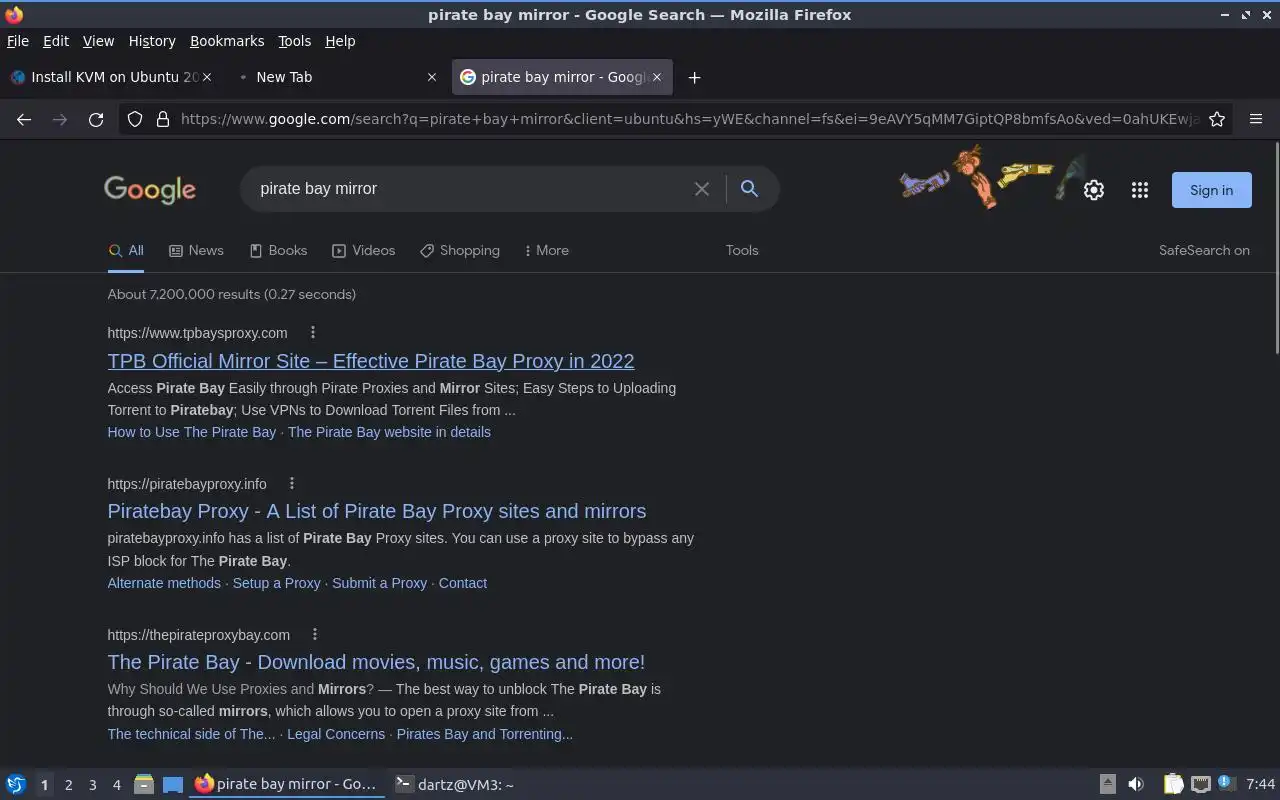Select the Shopping search filter
The image size is (1280, 800).
click(460, 251)
